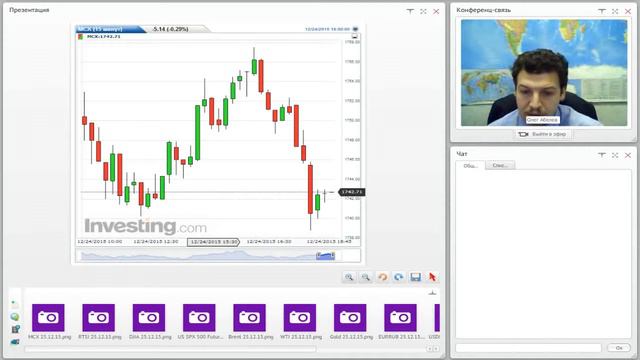Zoom in on the presentation slide

pyautogui.click(x=349, y=277)
